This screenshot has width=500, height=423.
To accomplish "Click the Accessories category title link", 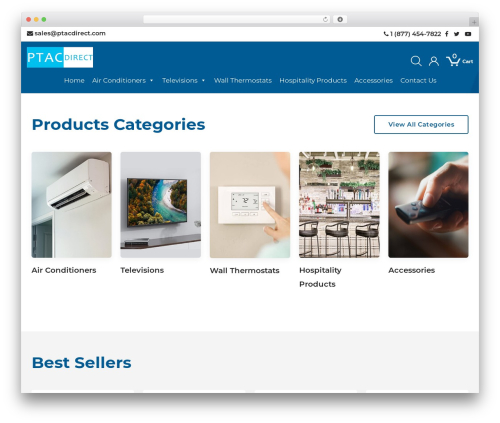I will [412, 270].
